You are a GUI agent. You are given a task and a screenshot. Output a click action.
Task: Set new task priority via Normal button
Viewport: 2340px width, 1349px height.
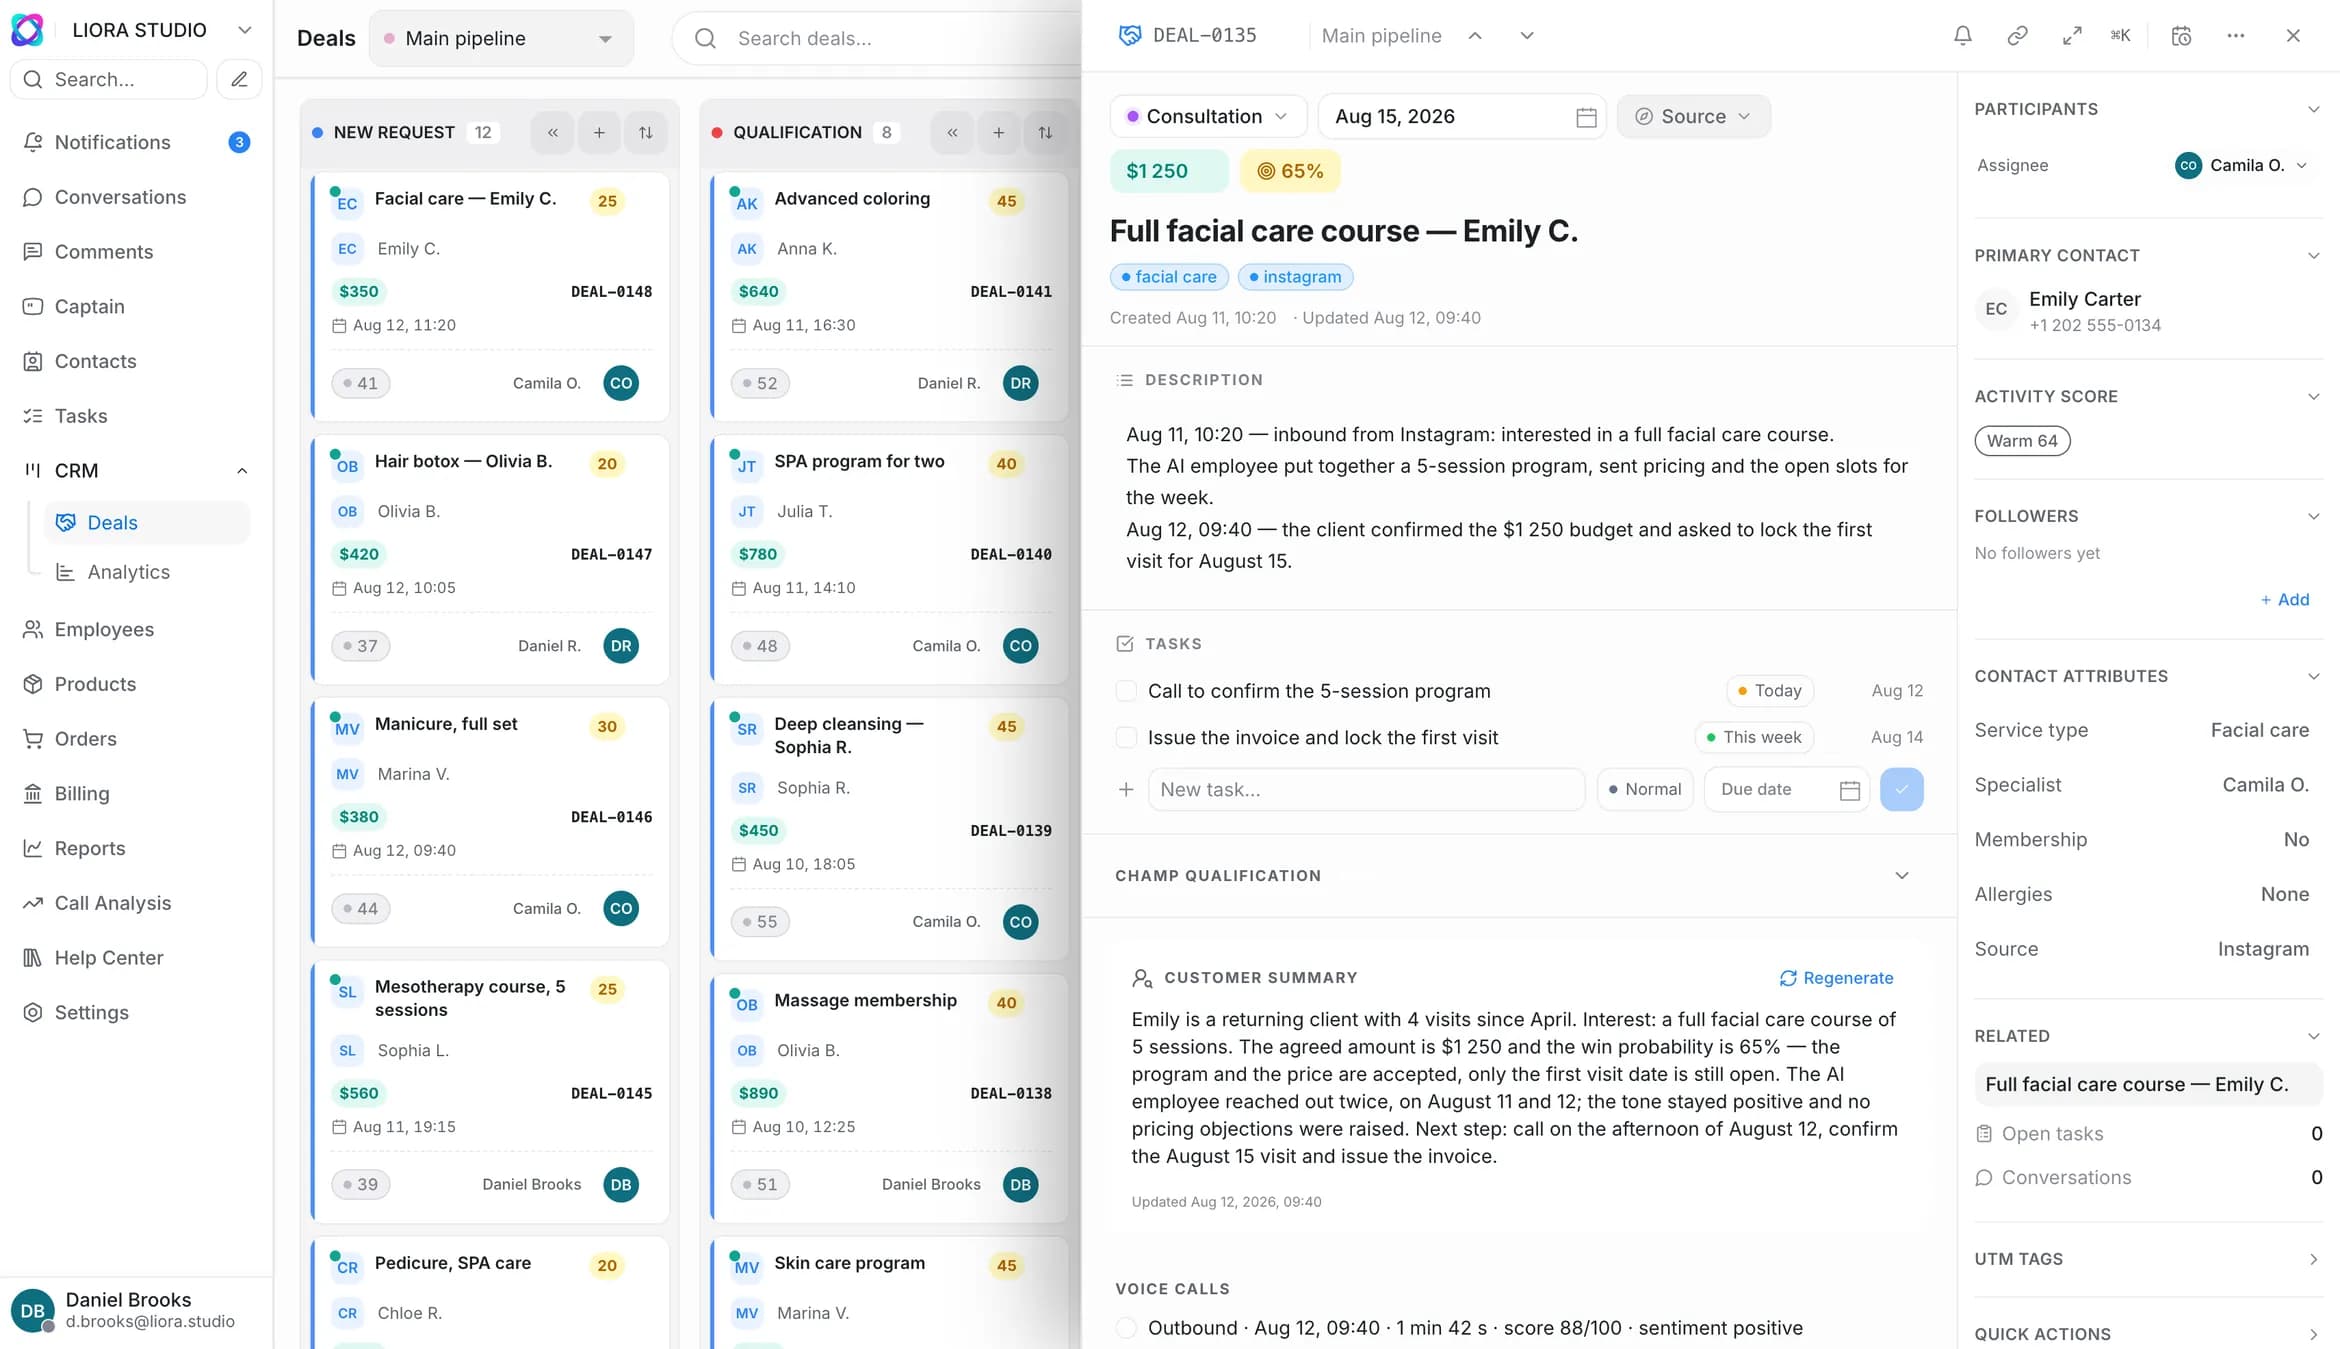pos(1645,790)
